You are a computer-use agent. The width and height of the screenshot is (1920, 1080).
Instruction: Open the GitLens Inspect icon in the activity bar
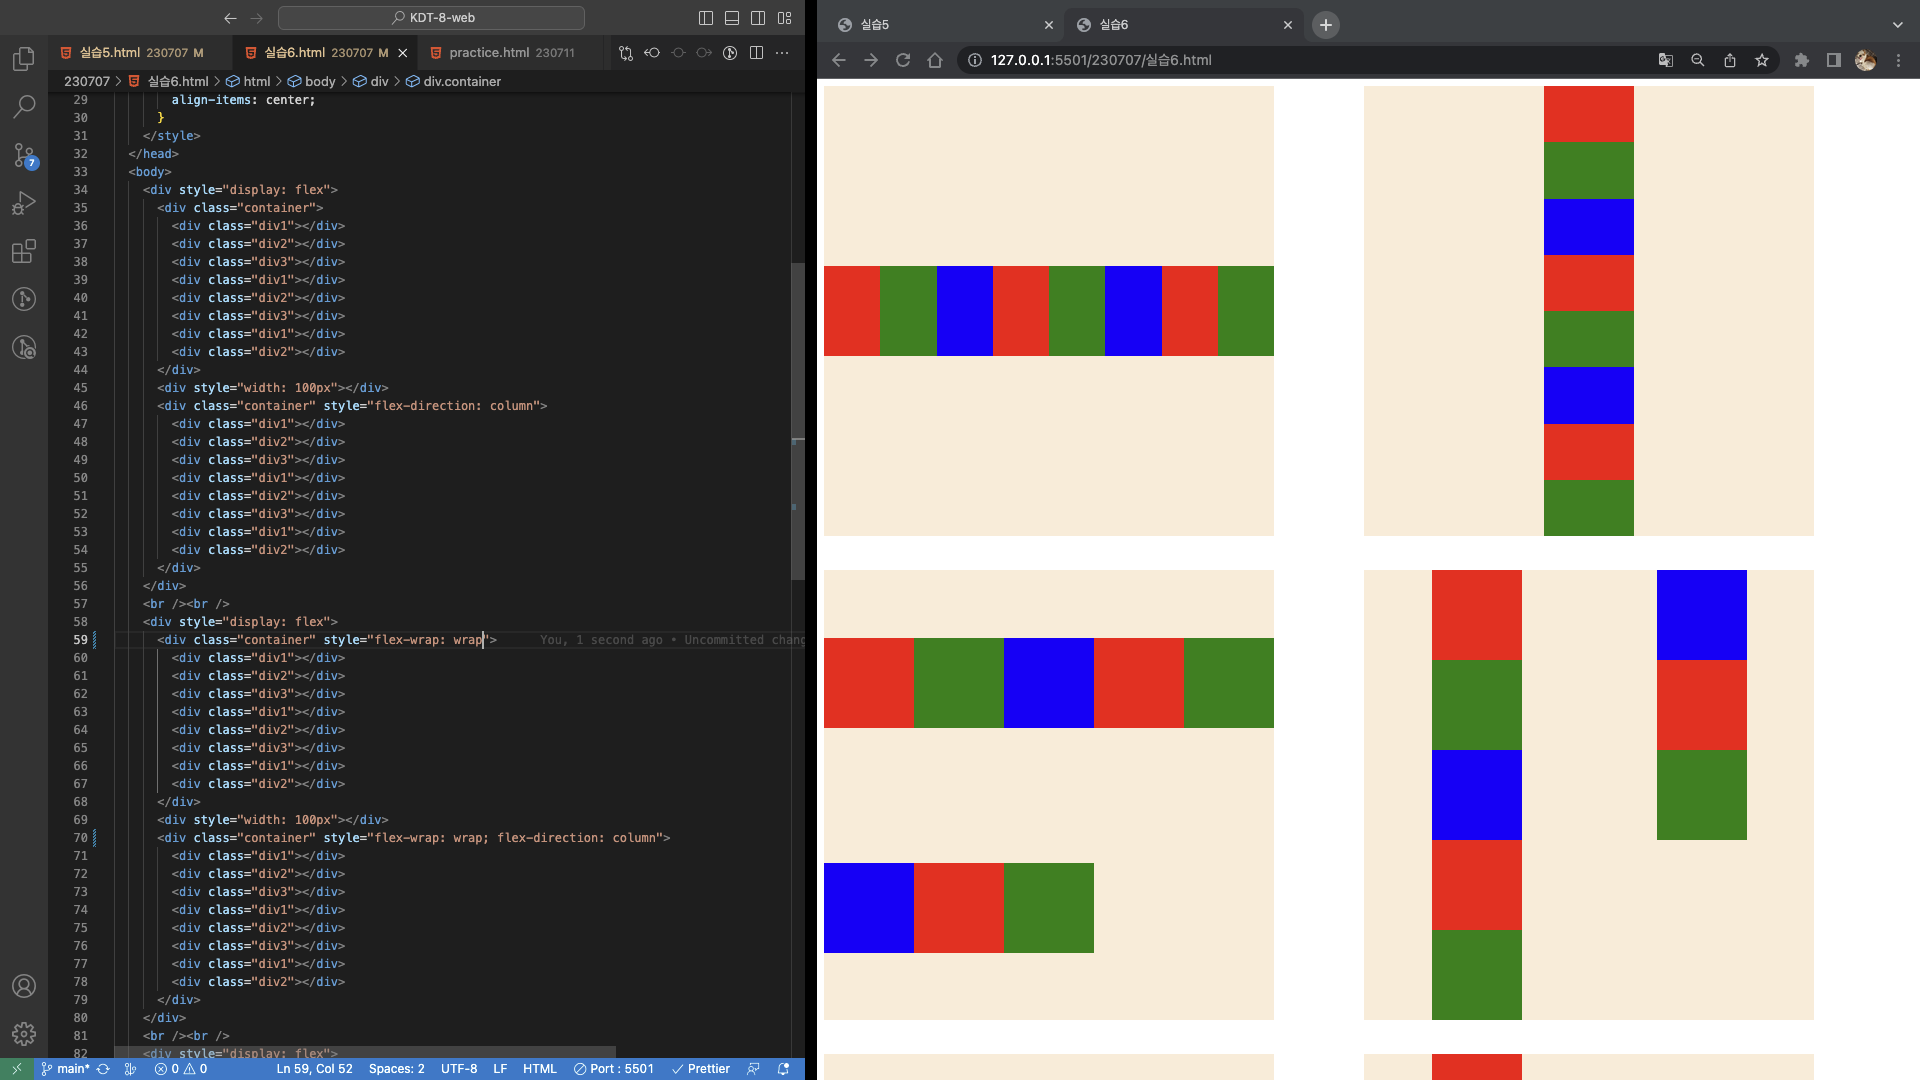click(x=24, y=347)
